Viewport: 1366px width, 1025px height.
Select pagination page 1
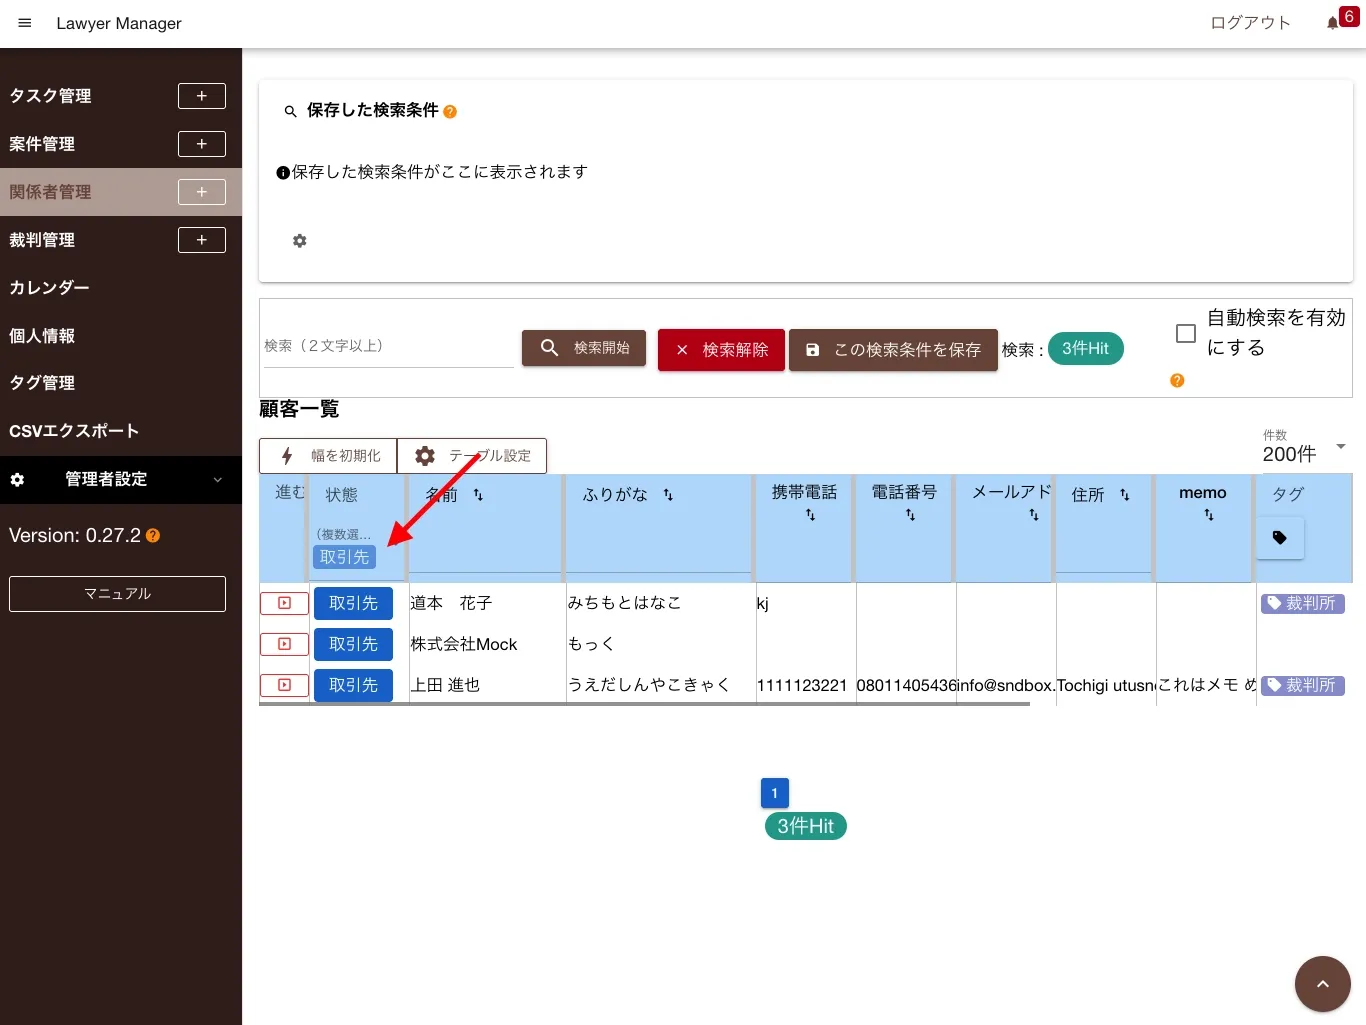[775, 793]
